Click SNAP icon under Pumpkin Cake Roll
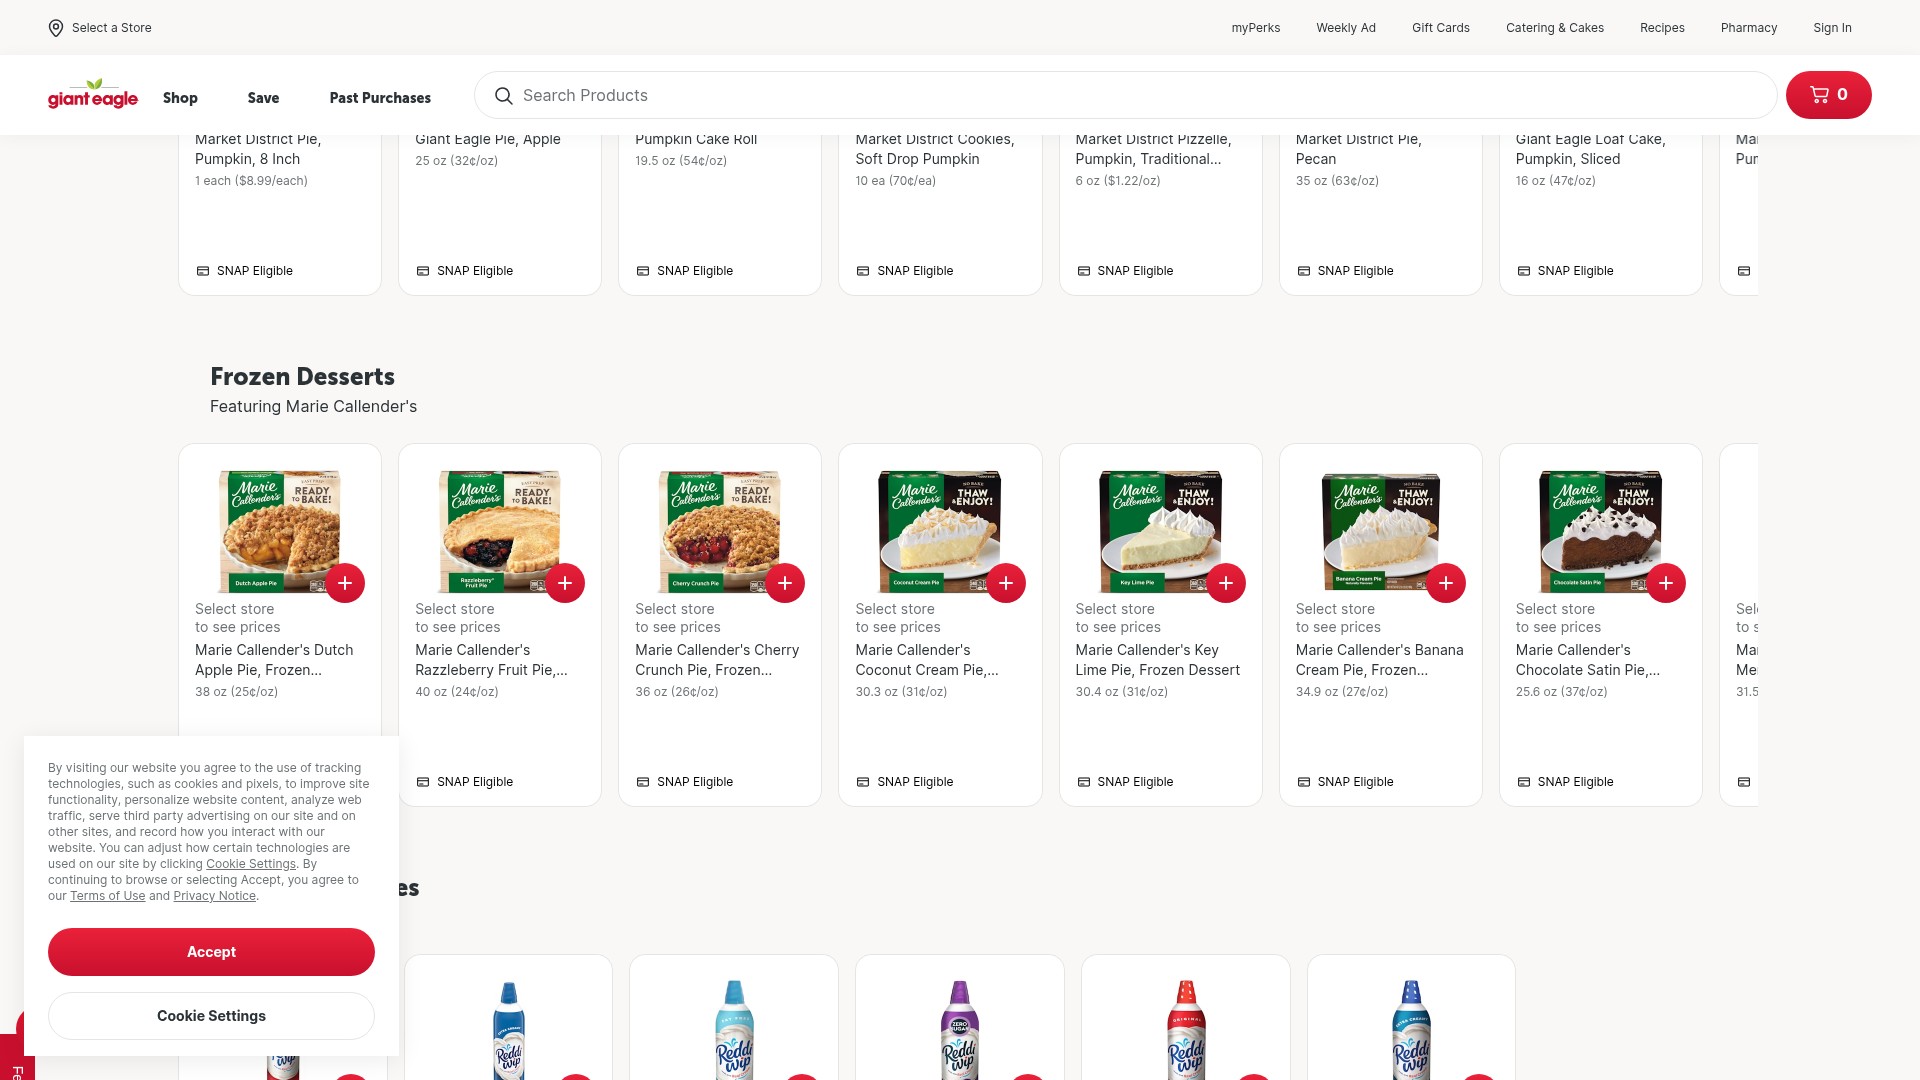This screenshot has width=1920, height=1080. [x=643, y=271]
